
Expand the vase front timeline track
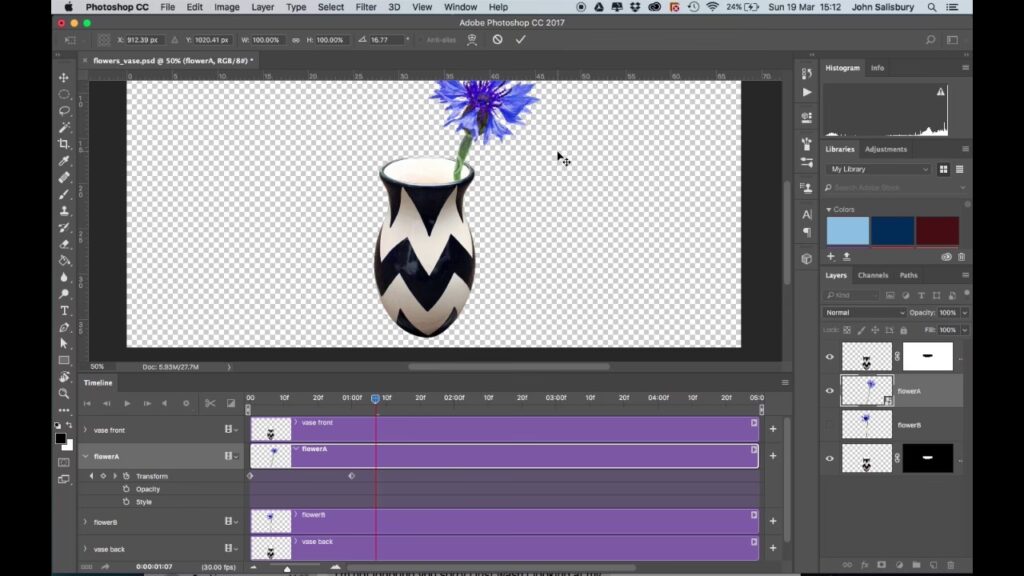click(85, 430)
